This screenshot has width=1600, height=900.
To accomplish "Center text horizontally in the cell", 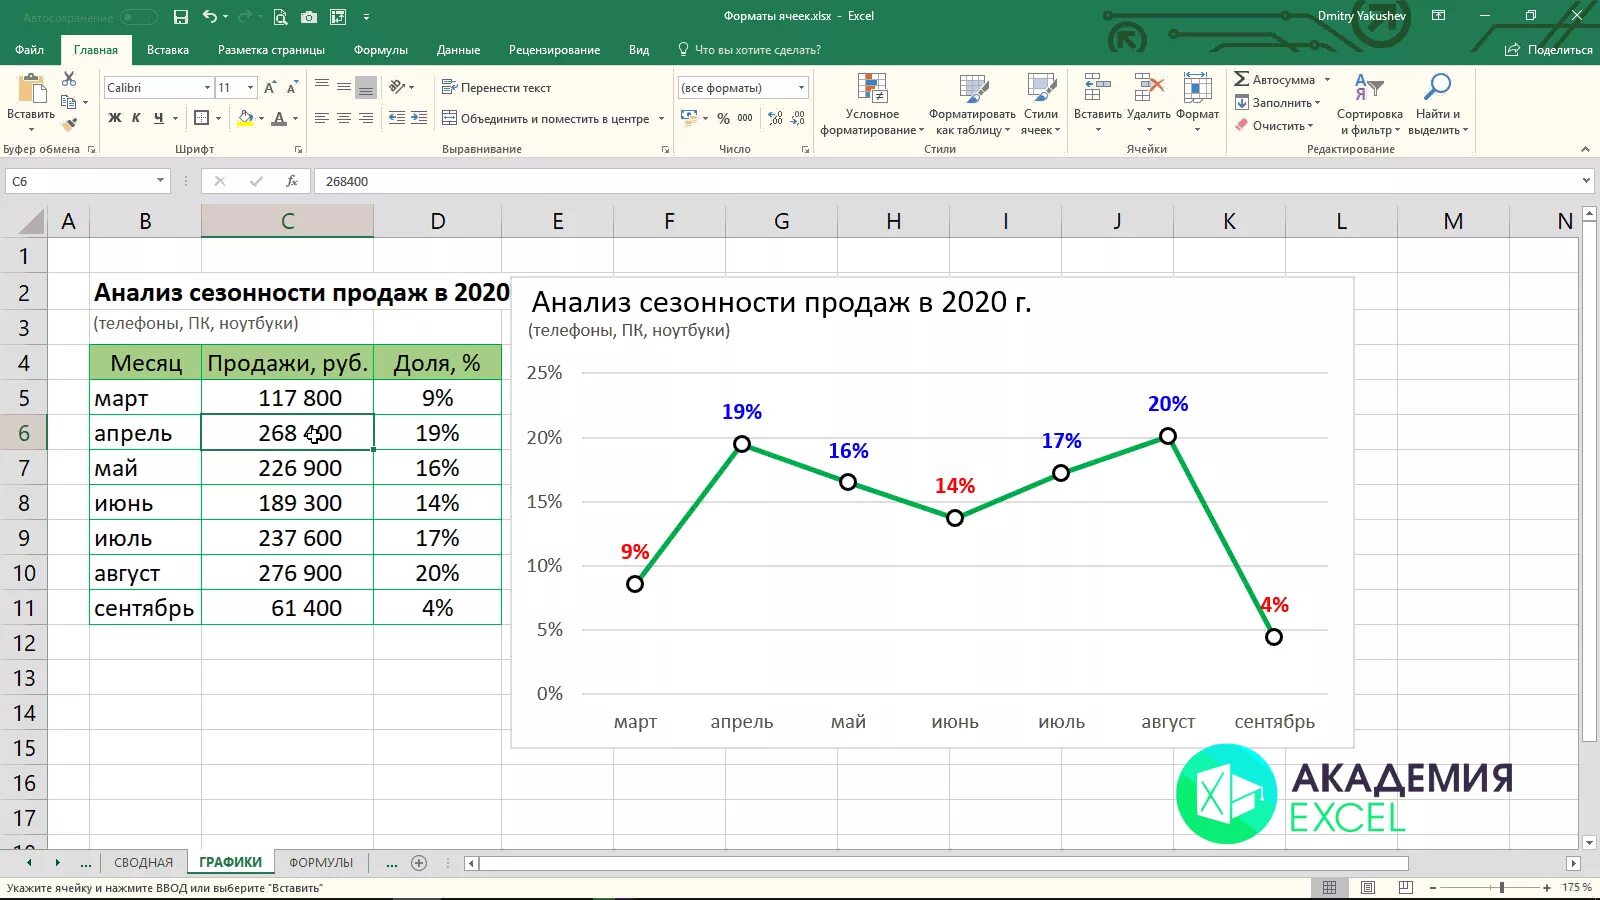I will coord(344,118).
